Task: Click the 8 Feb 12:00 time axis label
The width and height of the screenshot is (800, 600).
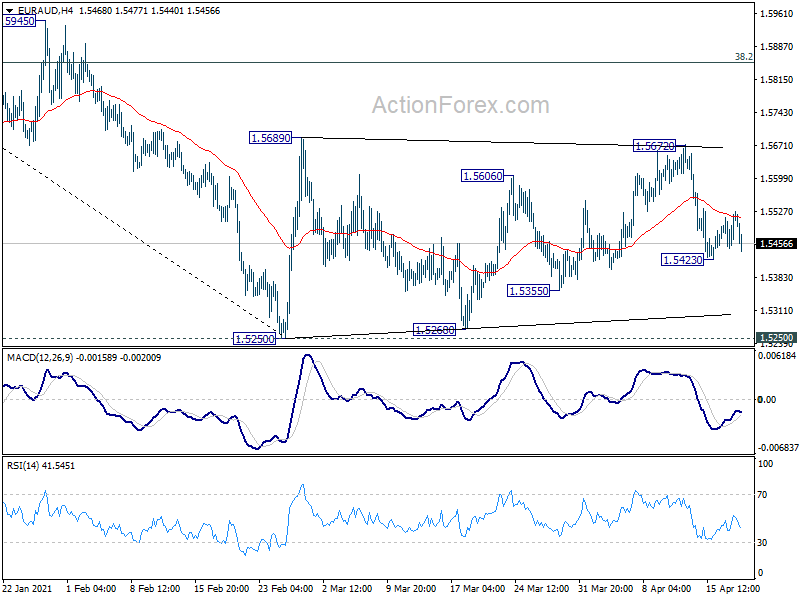Action: 155,589
